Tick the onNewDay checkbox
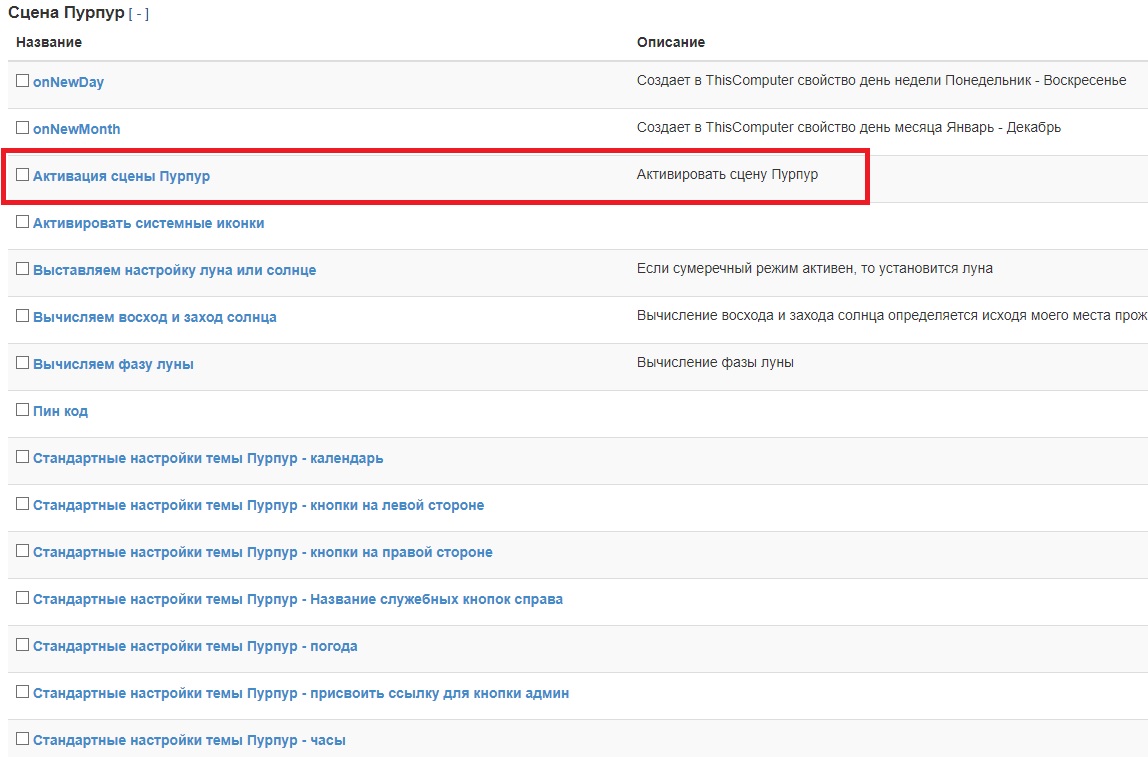1148x757 pixels. click(23, 81)
